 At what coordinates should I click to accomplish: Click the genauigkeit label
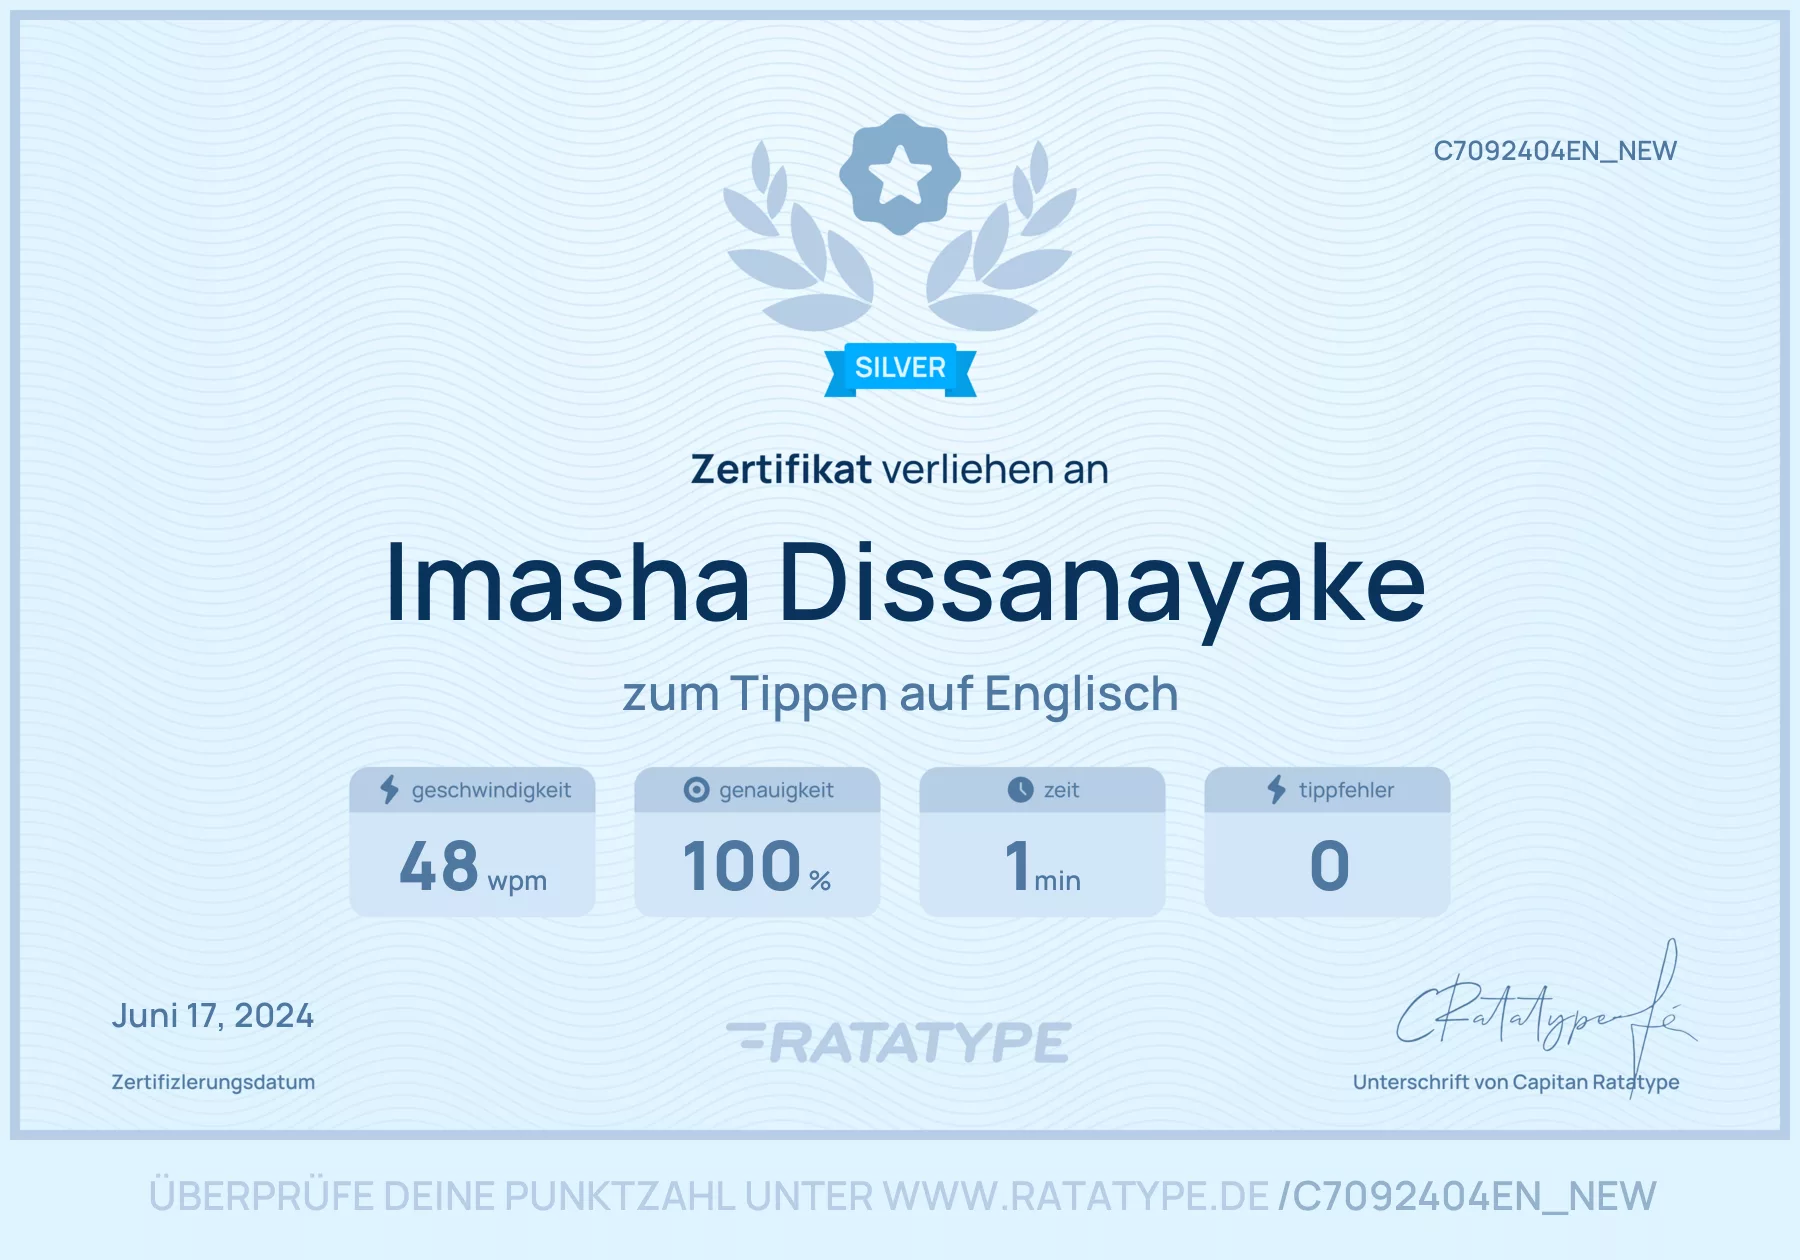[x=776, y=790]
